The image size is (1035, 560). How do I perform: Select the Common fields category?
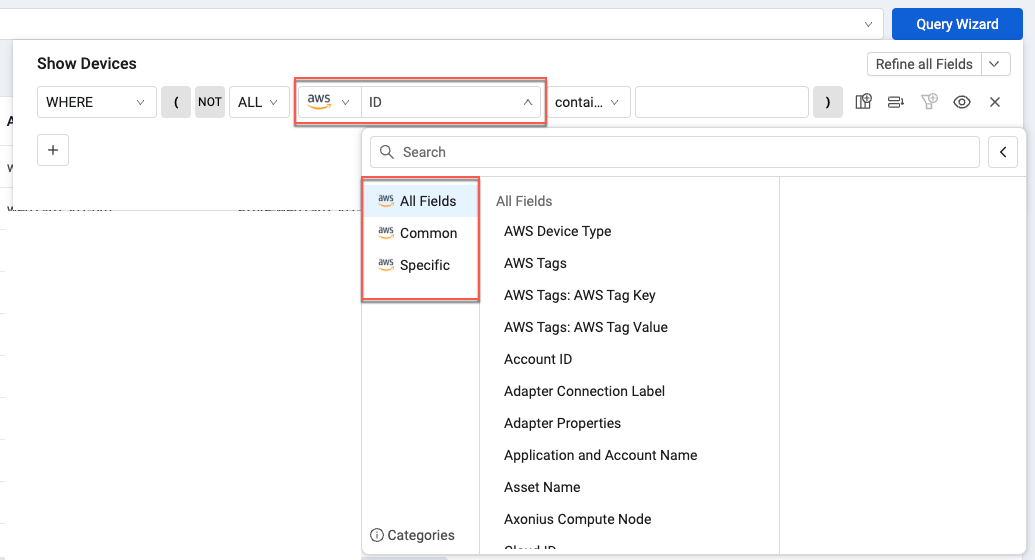point(420,233)
